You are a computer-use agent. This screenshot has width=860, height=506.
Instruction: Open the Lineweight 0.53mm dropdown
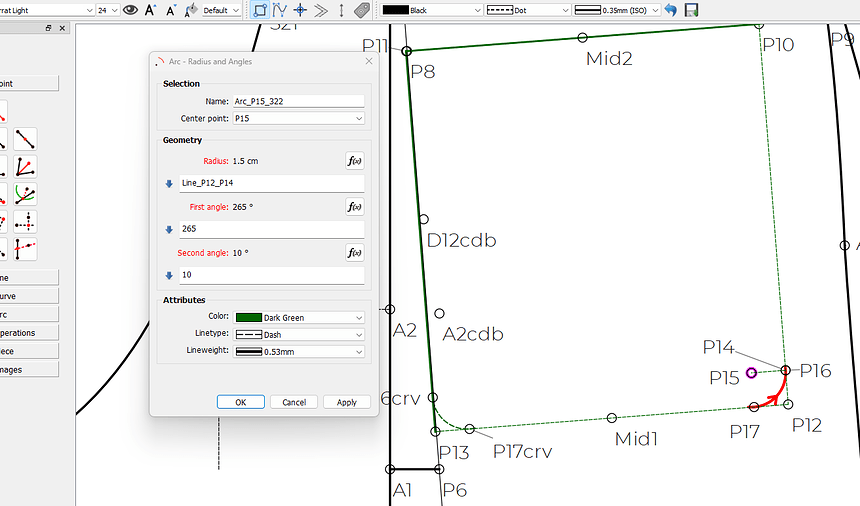(298, 351)
